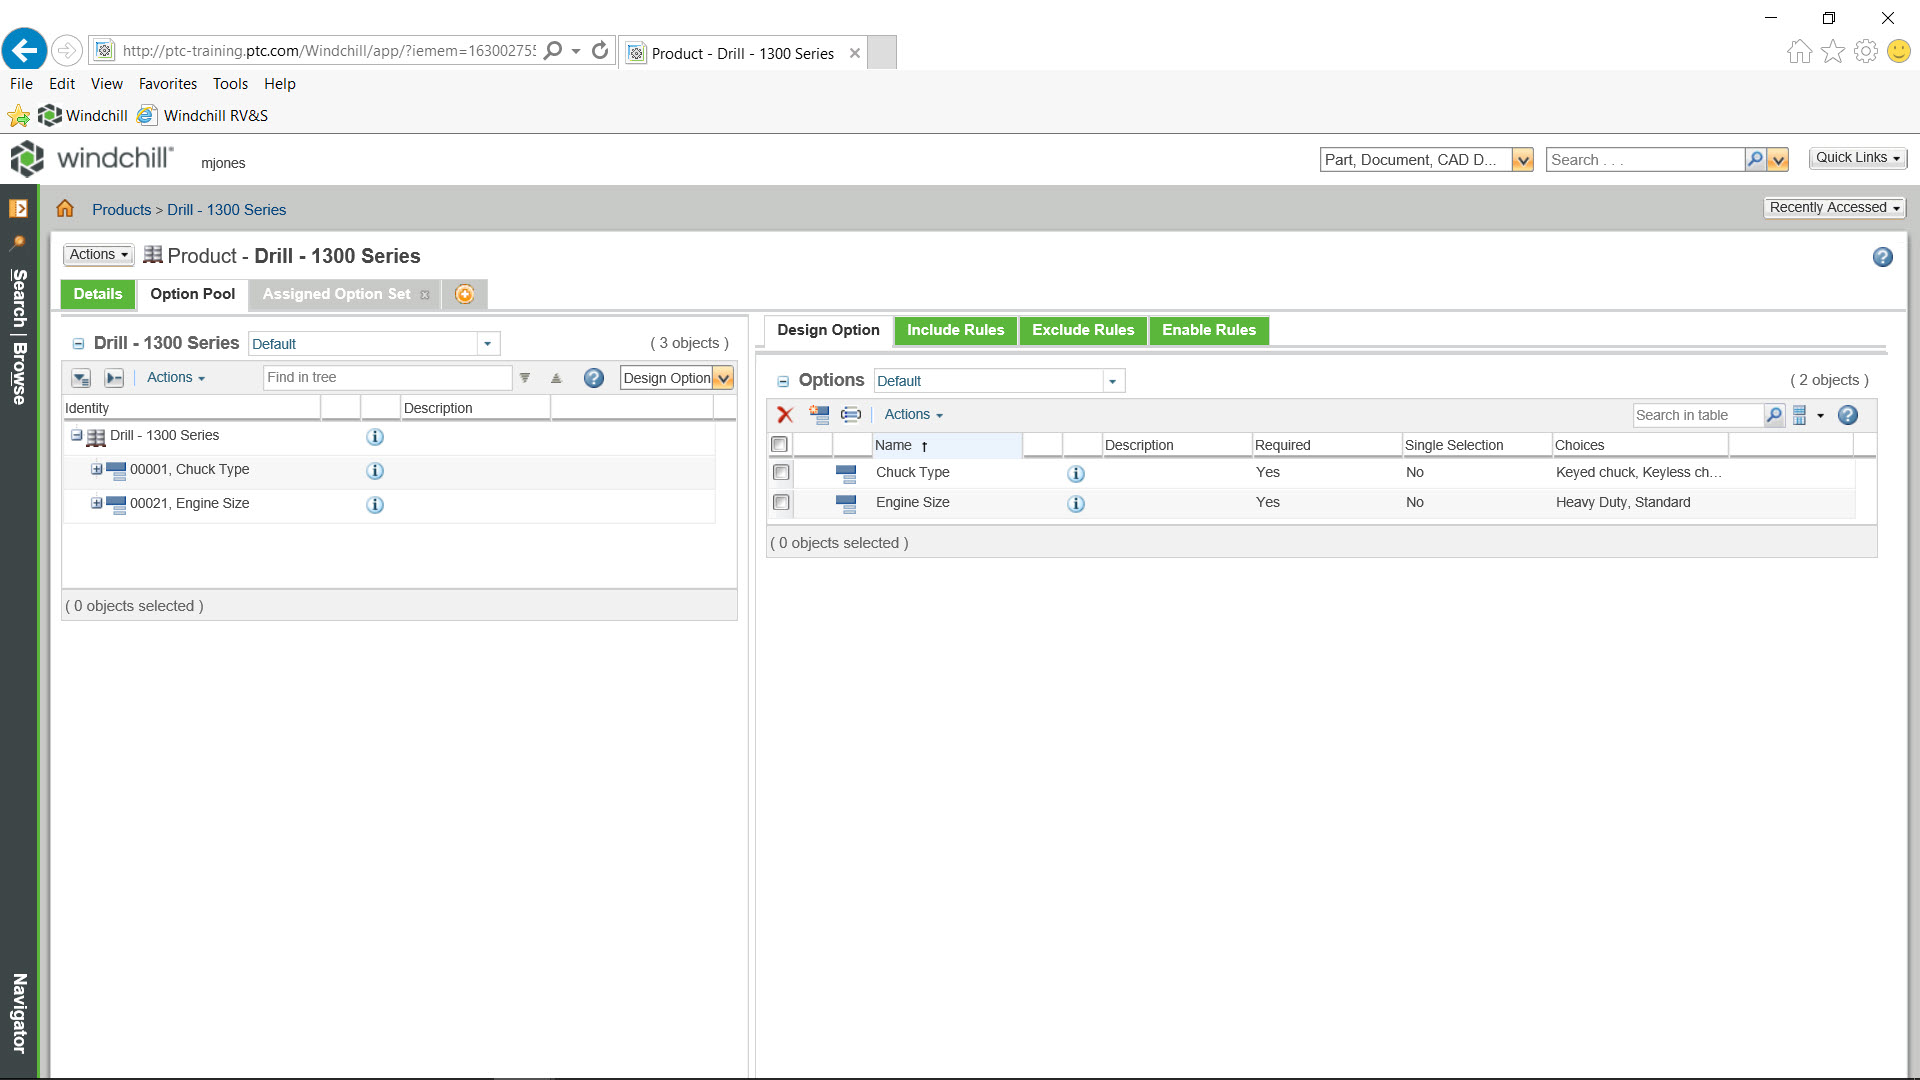The width and height of the screenshot is (1920, 1080).
Task: Delete selected options with the red X icon
Action: click(785, 414)
